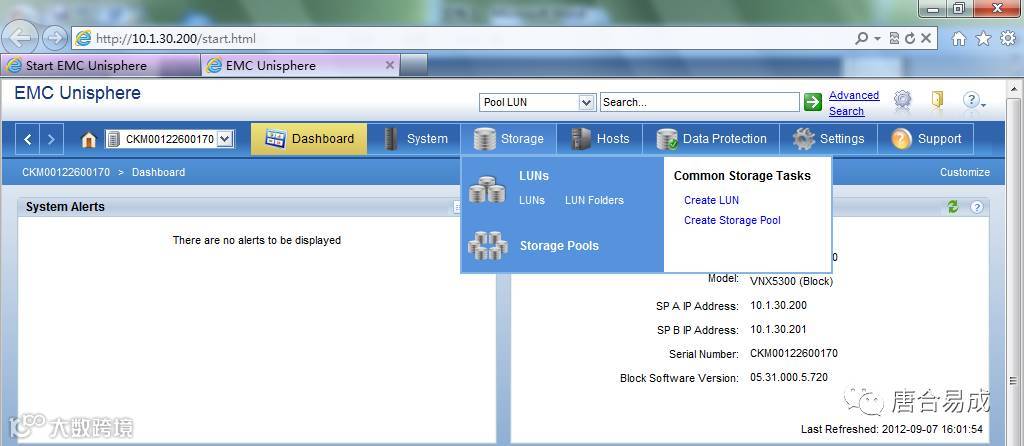The height and width of the screenshot is (446, 1024).
Task: Click the stop loading X in address bar
Action: (x=925, y=38)
